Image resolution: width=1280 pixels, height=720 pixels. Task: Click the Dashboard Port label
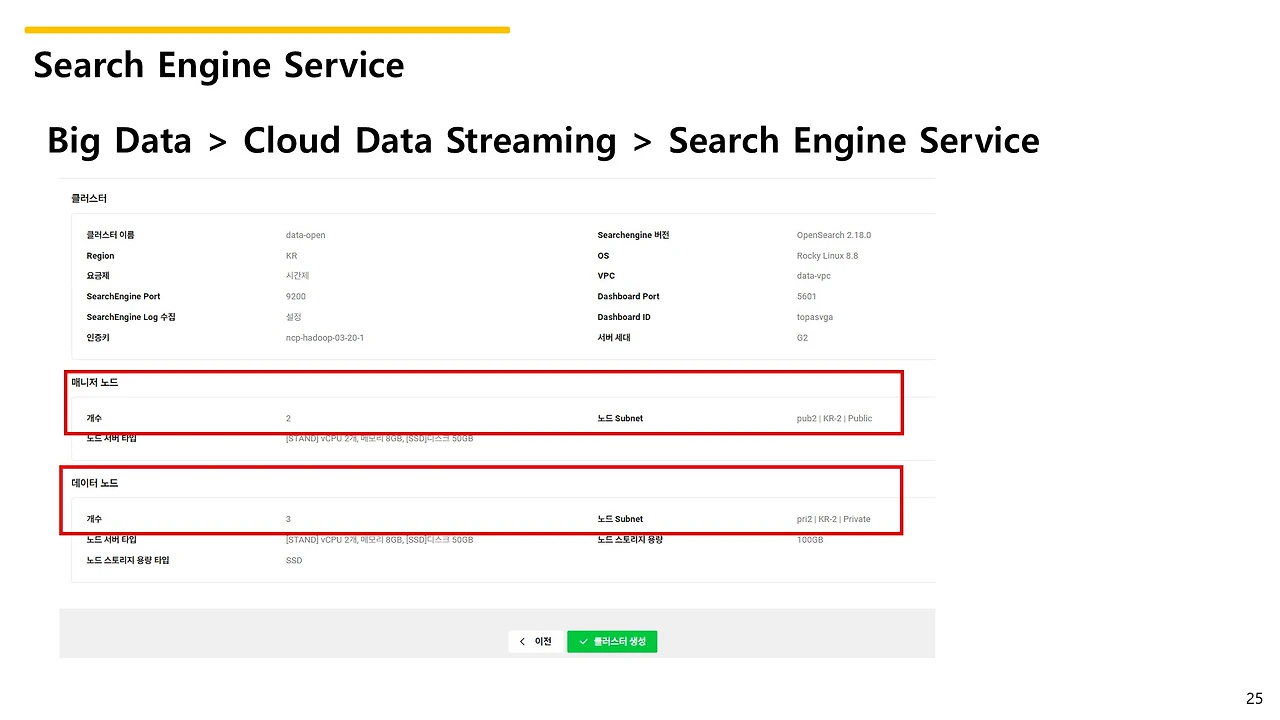tap(628, 297)
